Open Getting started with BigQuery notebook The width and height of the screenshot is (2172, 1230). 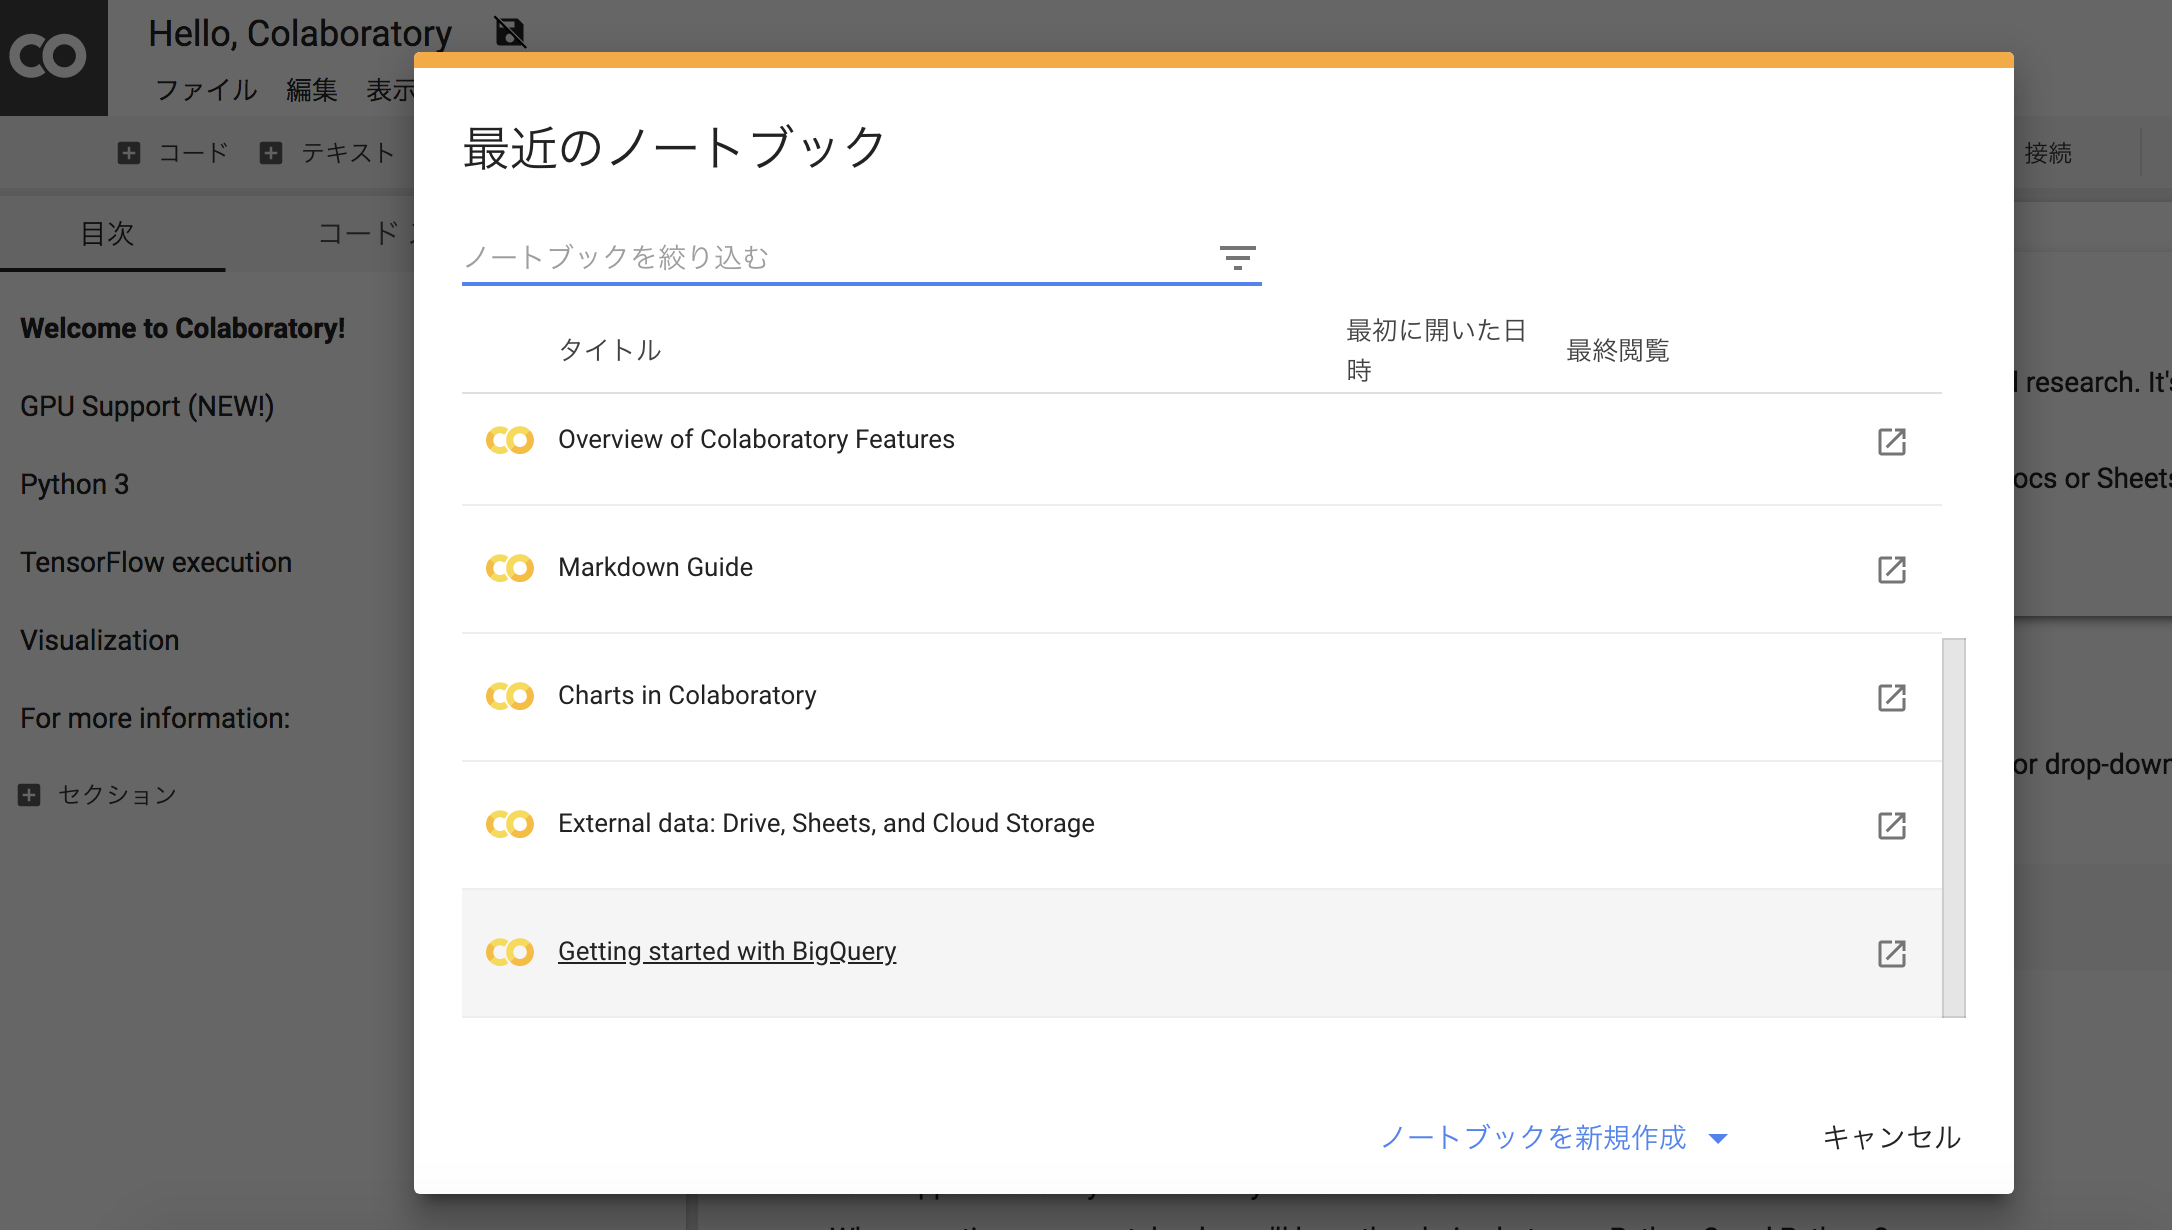pyautogui.click(x=727, y=952)
